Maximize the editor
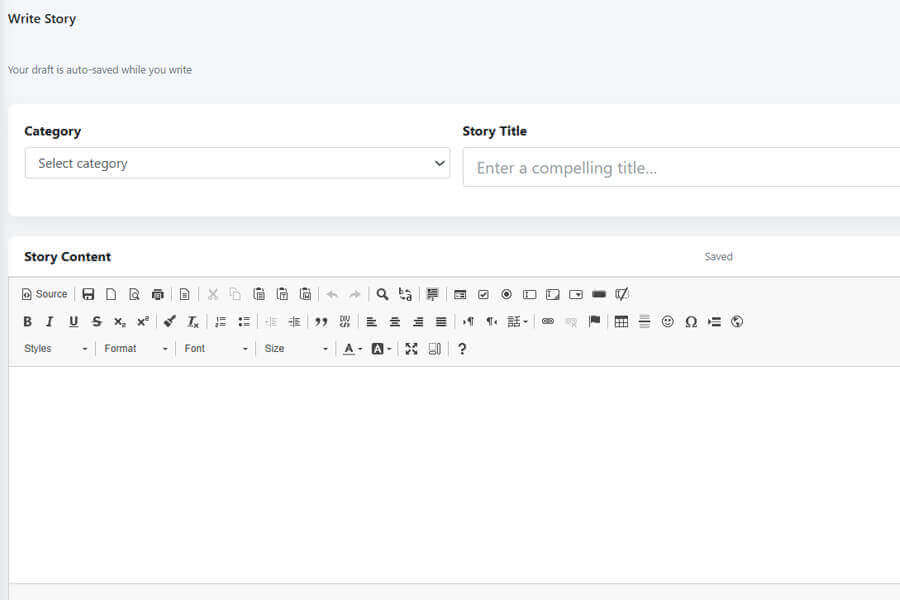This screenshot has width=900, height=600. 411,348
